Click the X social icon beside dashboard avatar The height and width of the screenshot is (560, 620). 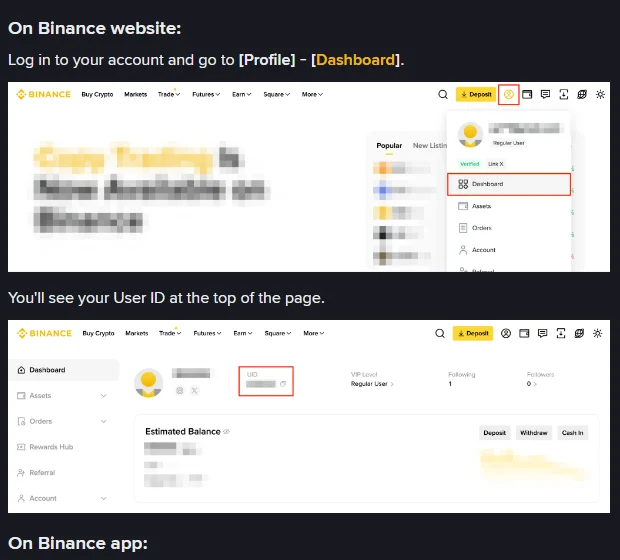[195, 391]
